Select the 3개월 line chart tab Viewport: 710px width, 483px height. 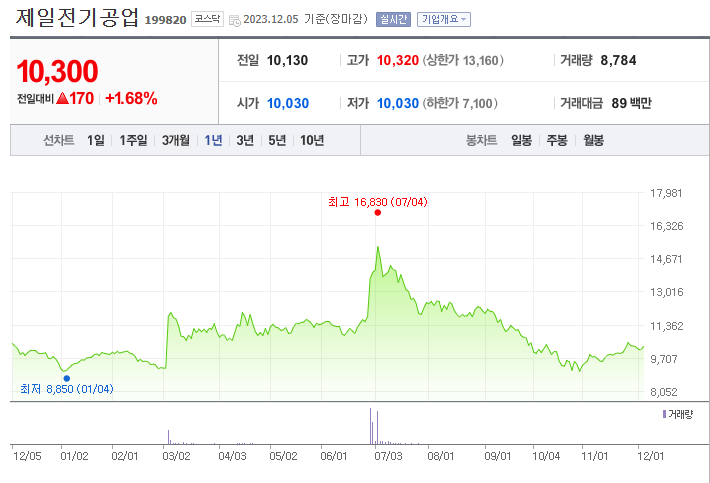pos(176,140)
